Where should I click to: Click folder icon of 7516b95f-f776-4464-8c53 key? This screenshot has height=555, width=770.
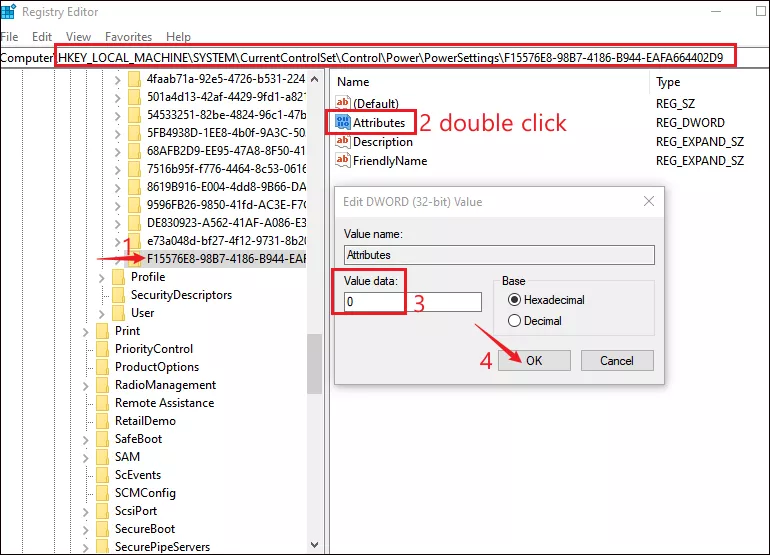coord(134,169)
